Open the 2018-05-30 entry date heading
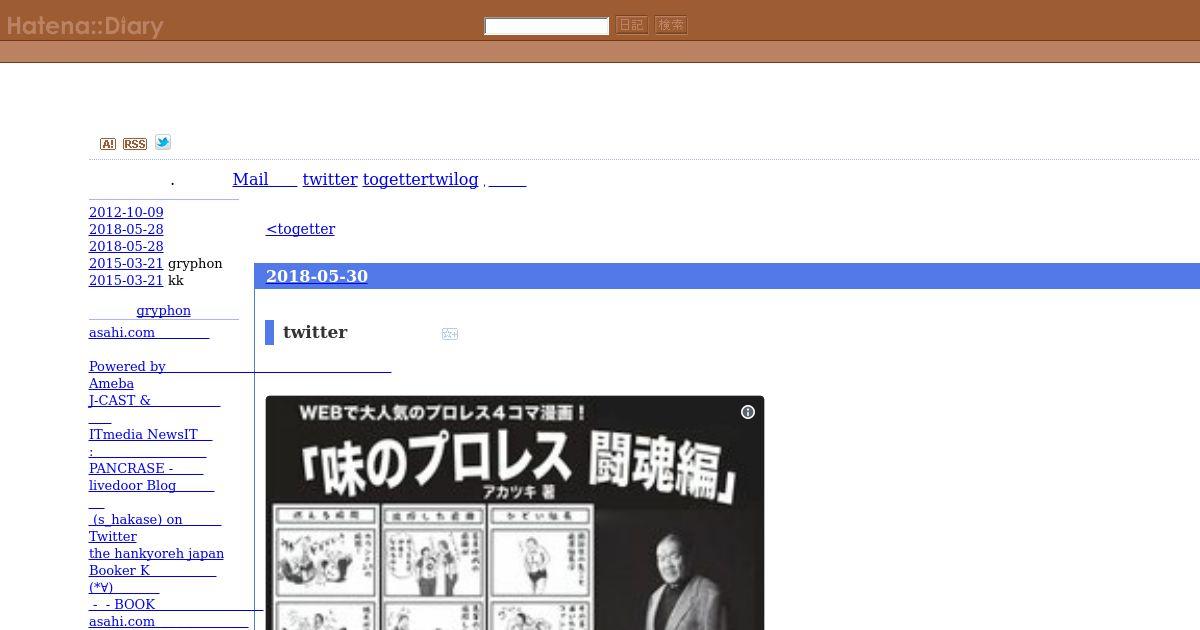Screen dimensions: 1200x630 coord(317,276)
